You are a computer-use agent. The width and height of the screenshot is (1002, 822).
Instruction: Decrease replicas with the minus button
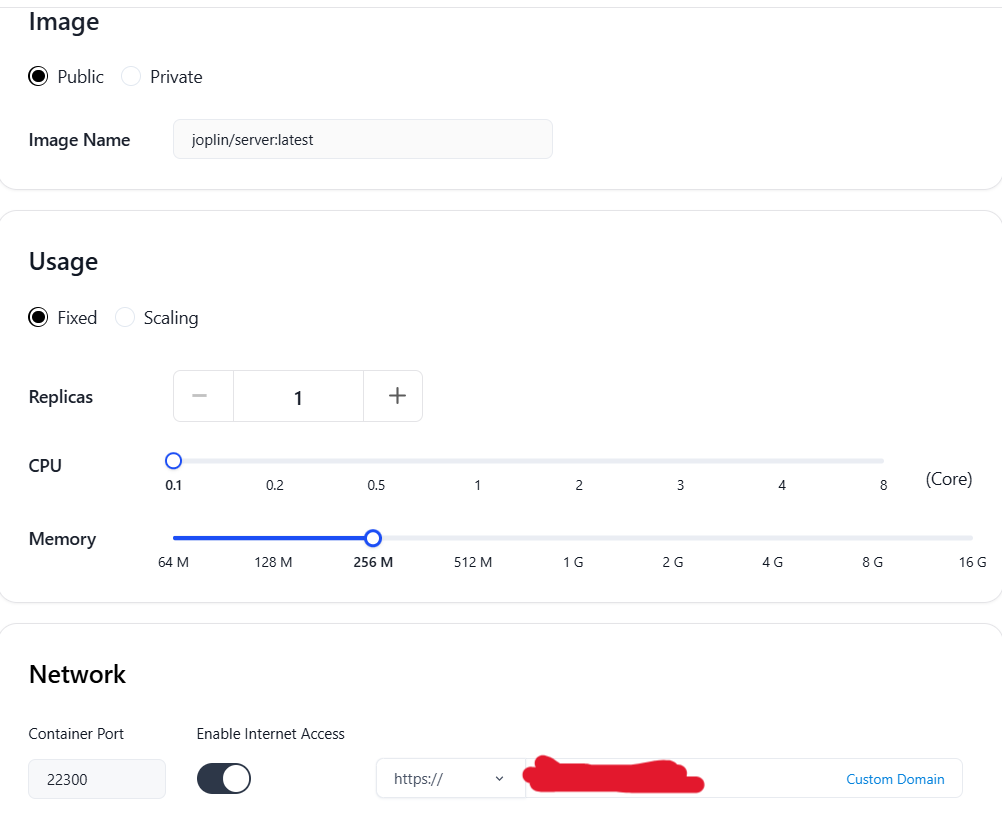203,396
